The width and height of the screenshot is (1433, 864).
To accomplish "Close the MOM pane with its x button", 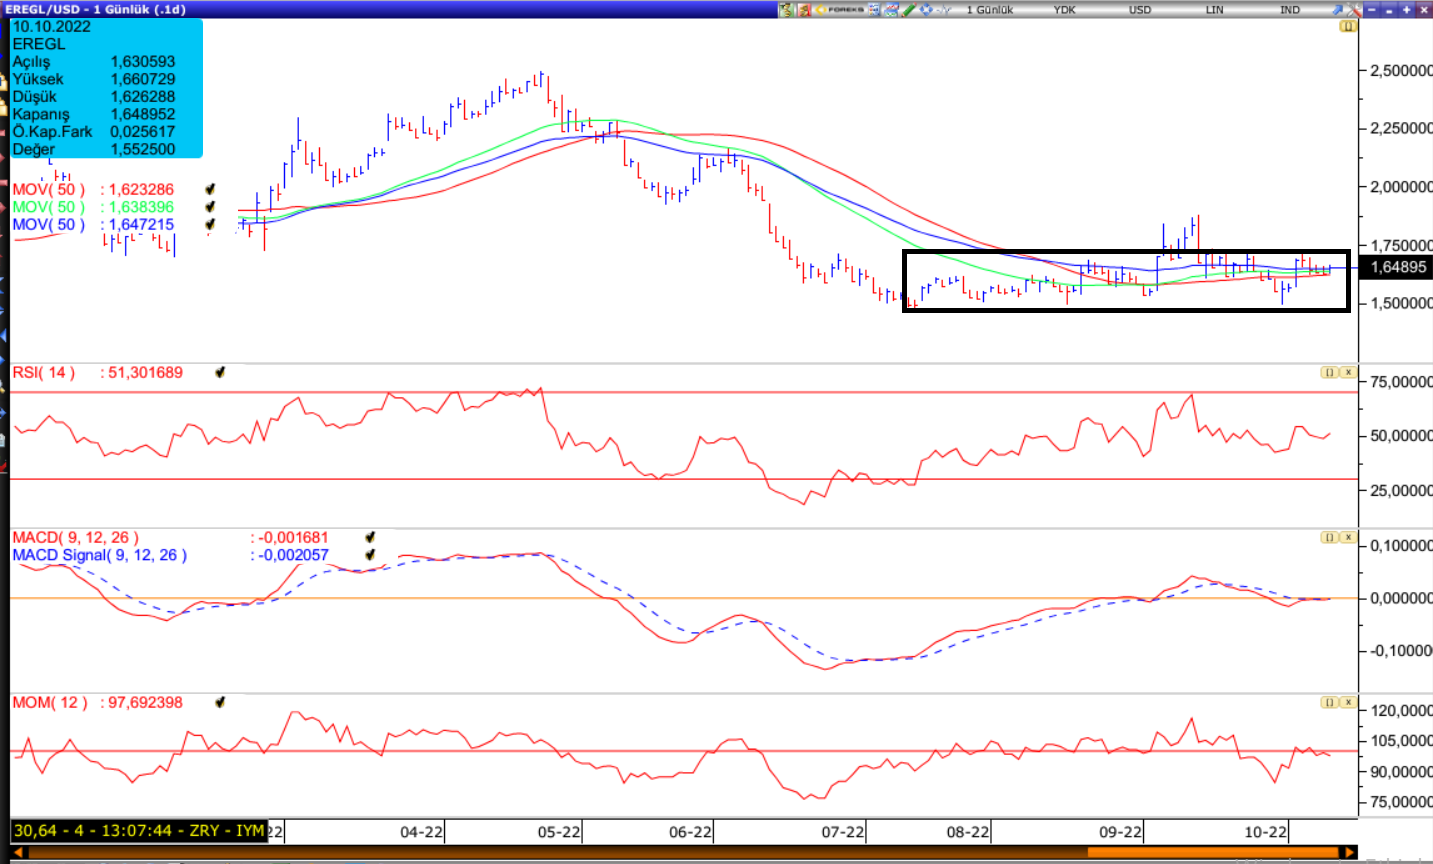I will [1348, 702].
